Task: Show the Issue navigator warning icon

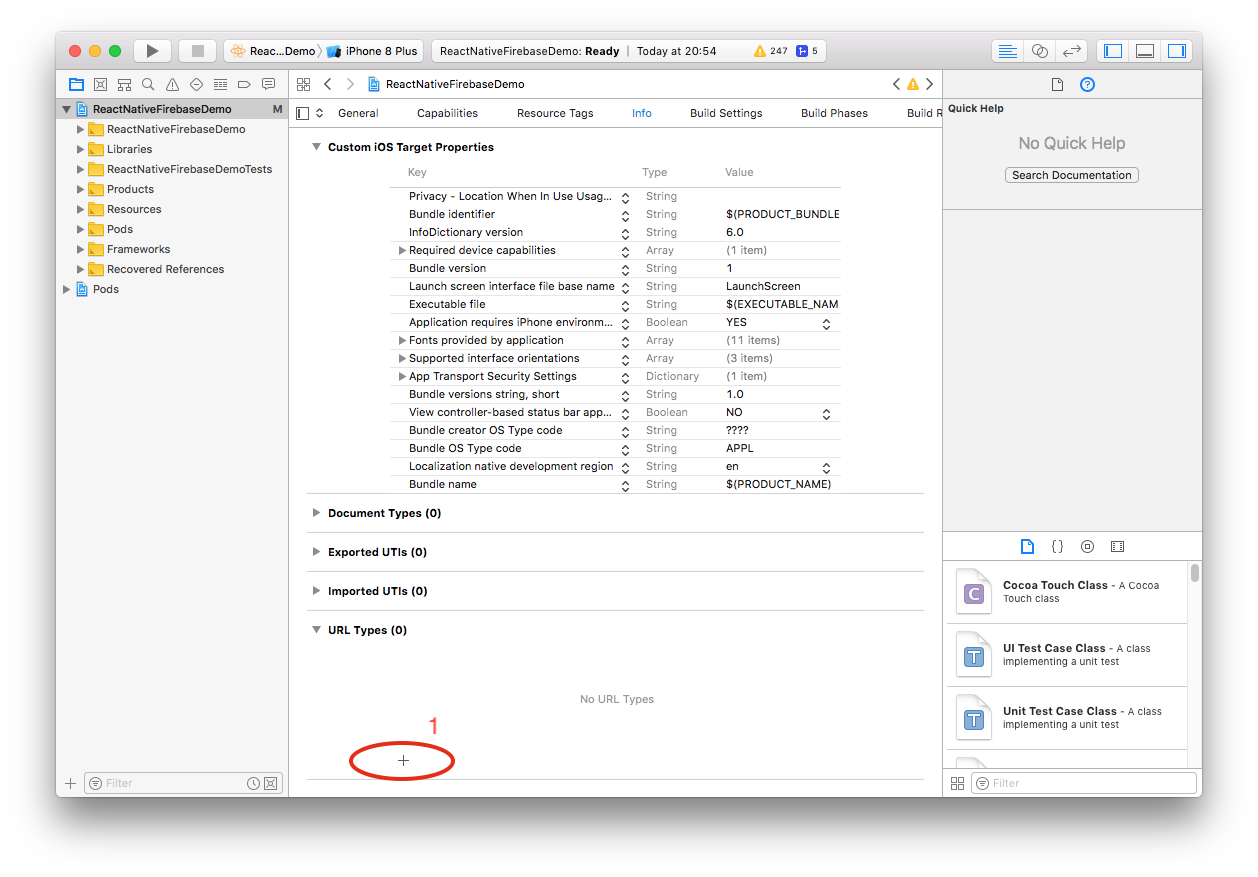Action: [x=172, y=85]
